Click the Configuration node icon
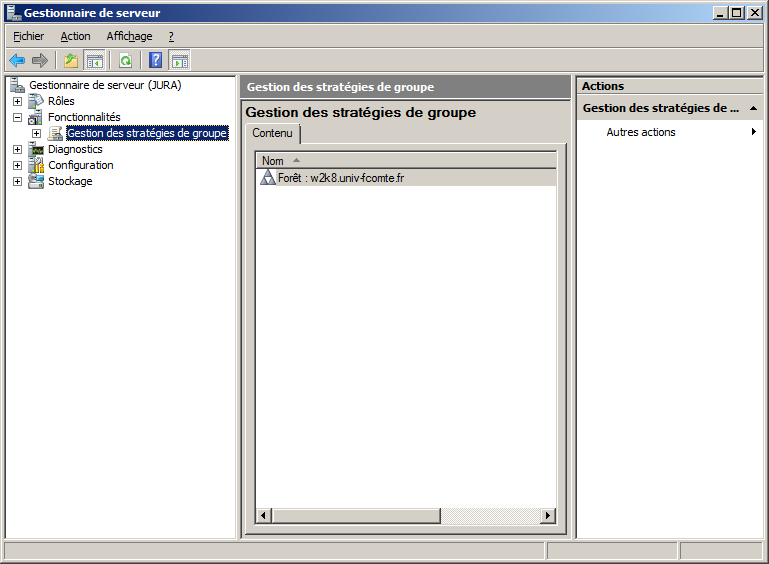 coord(36,165)
